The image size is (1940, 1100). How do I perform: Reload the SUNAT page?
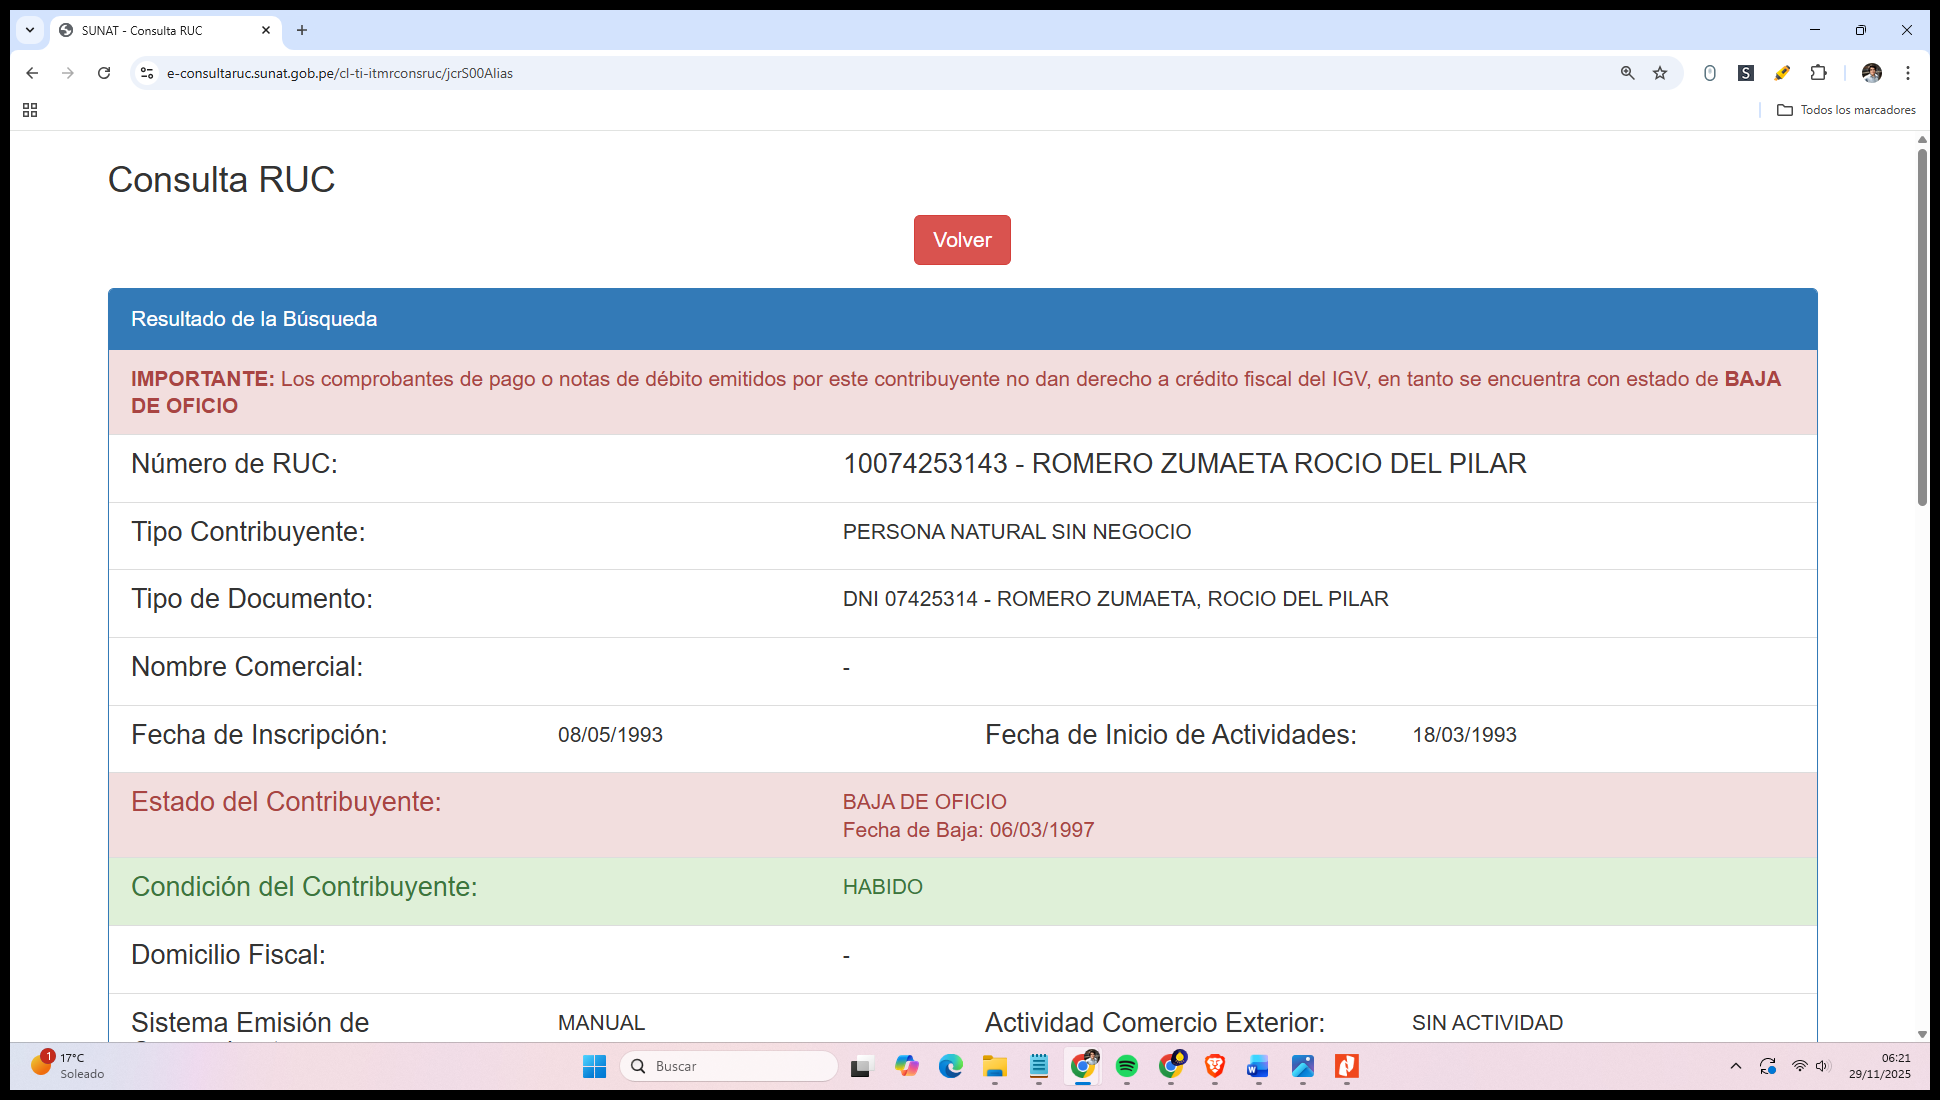pyautogui.click(x=104, y=73)
